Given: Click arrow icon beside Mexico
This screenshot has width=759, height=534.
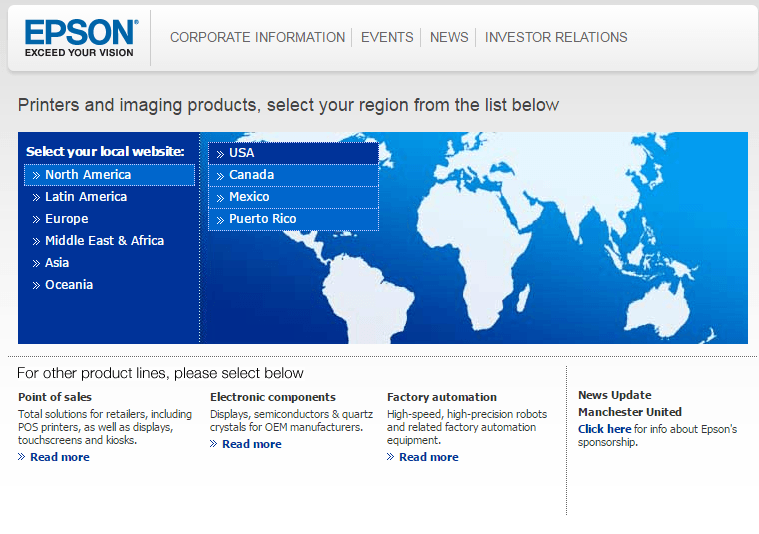Looking at the screenshot, I should [220, 198].
